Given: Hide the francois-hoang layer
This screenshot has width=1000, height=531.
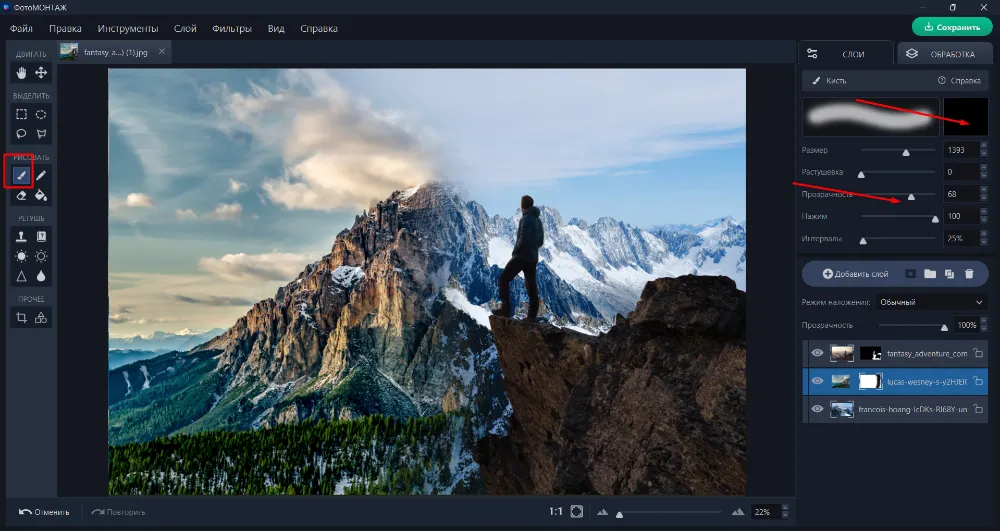Looking at the screenshot, I should (817, 409).
